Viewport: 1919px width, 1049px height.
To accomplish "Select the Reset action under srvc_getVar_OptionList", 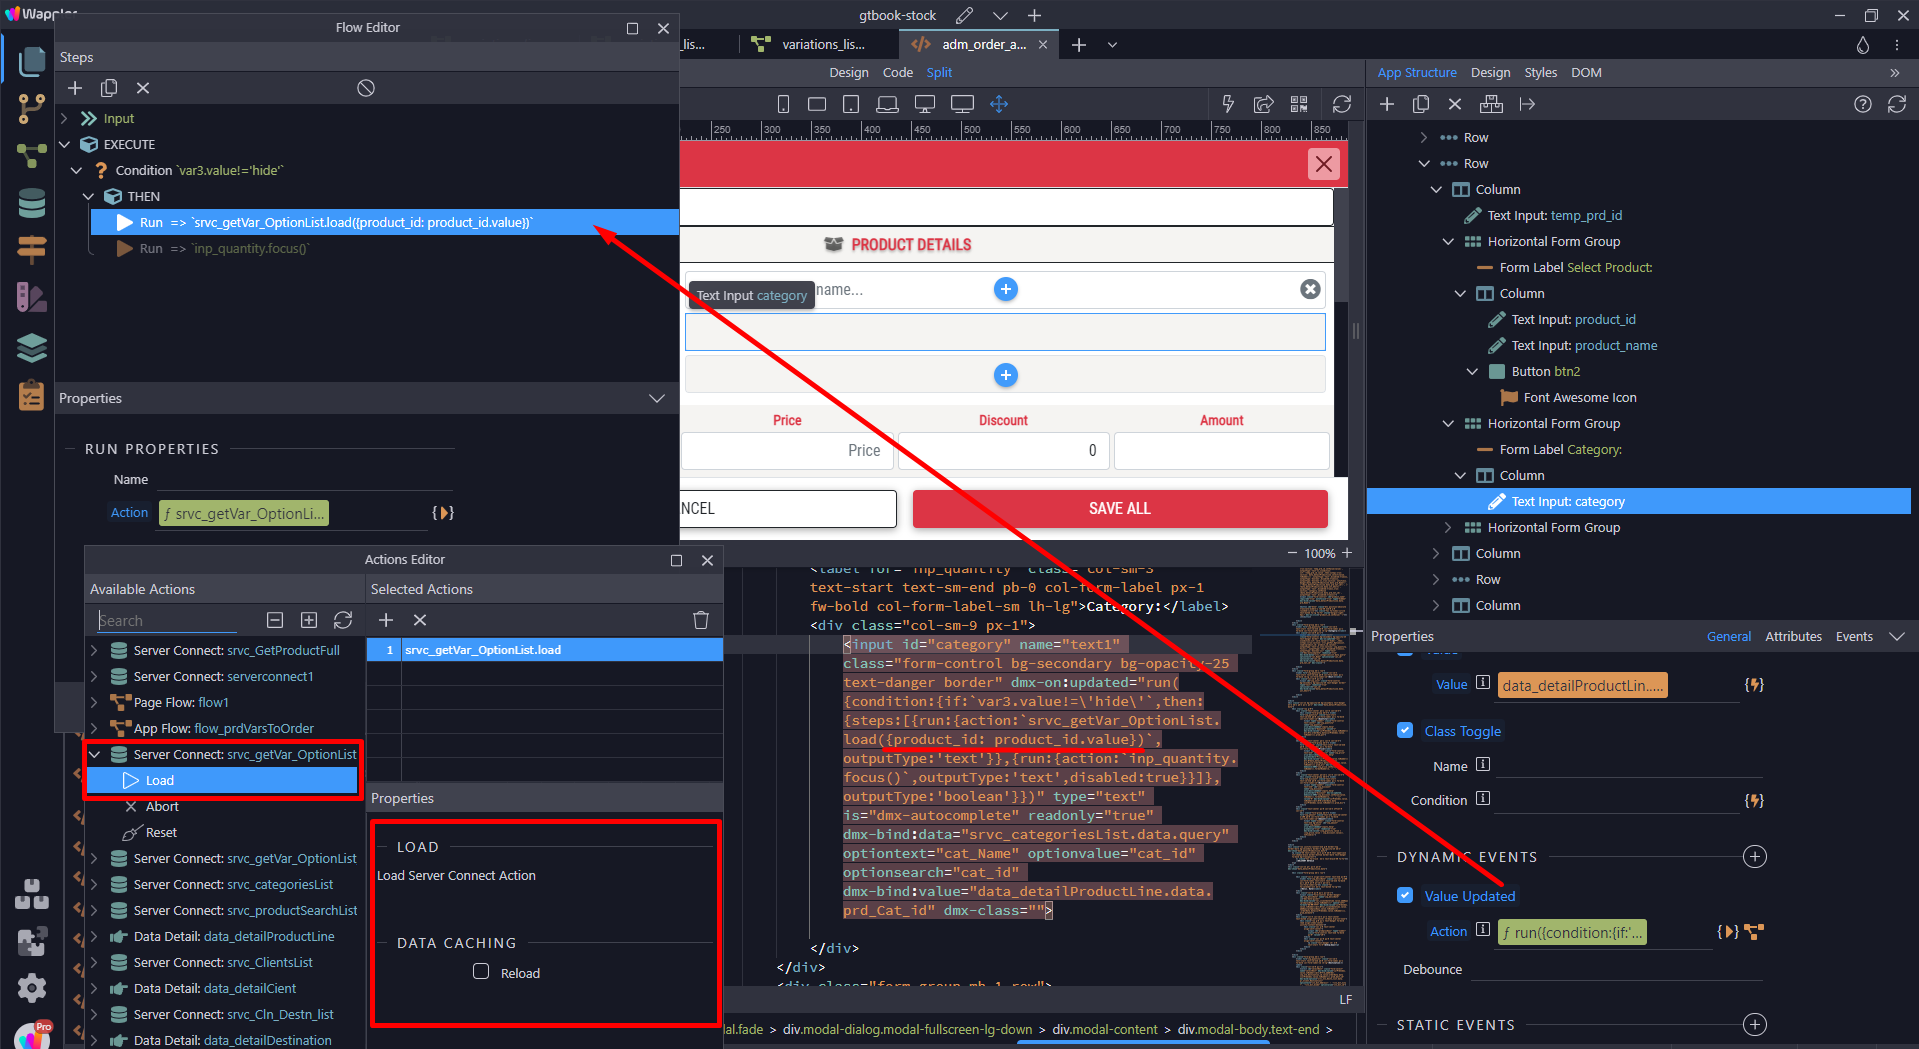I will tap(161, 832).
